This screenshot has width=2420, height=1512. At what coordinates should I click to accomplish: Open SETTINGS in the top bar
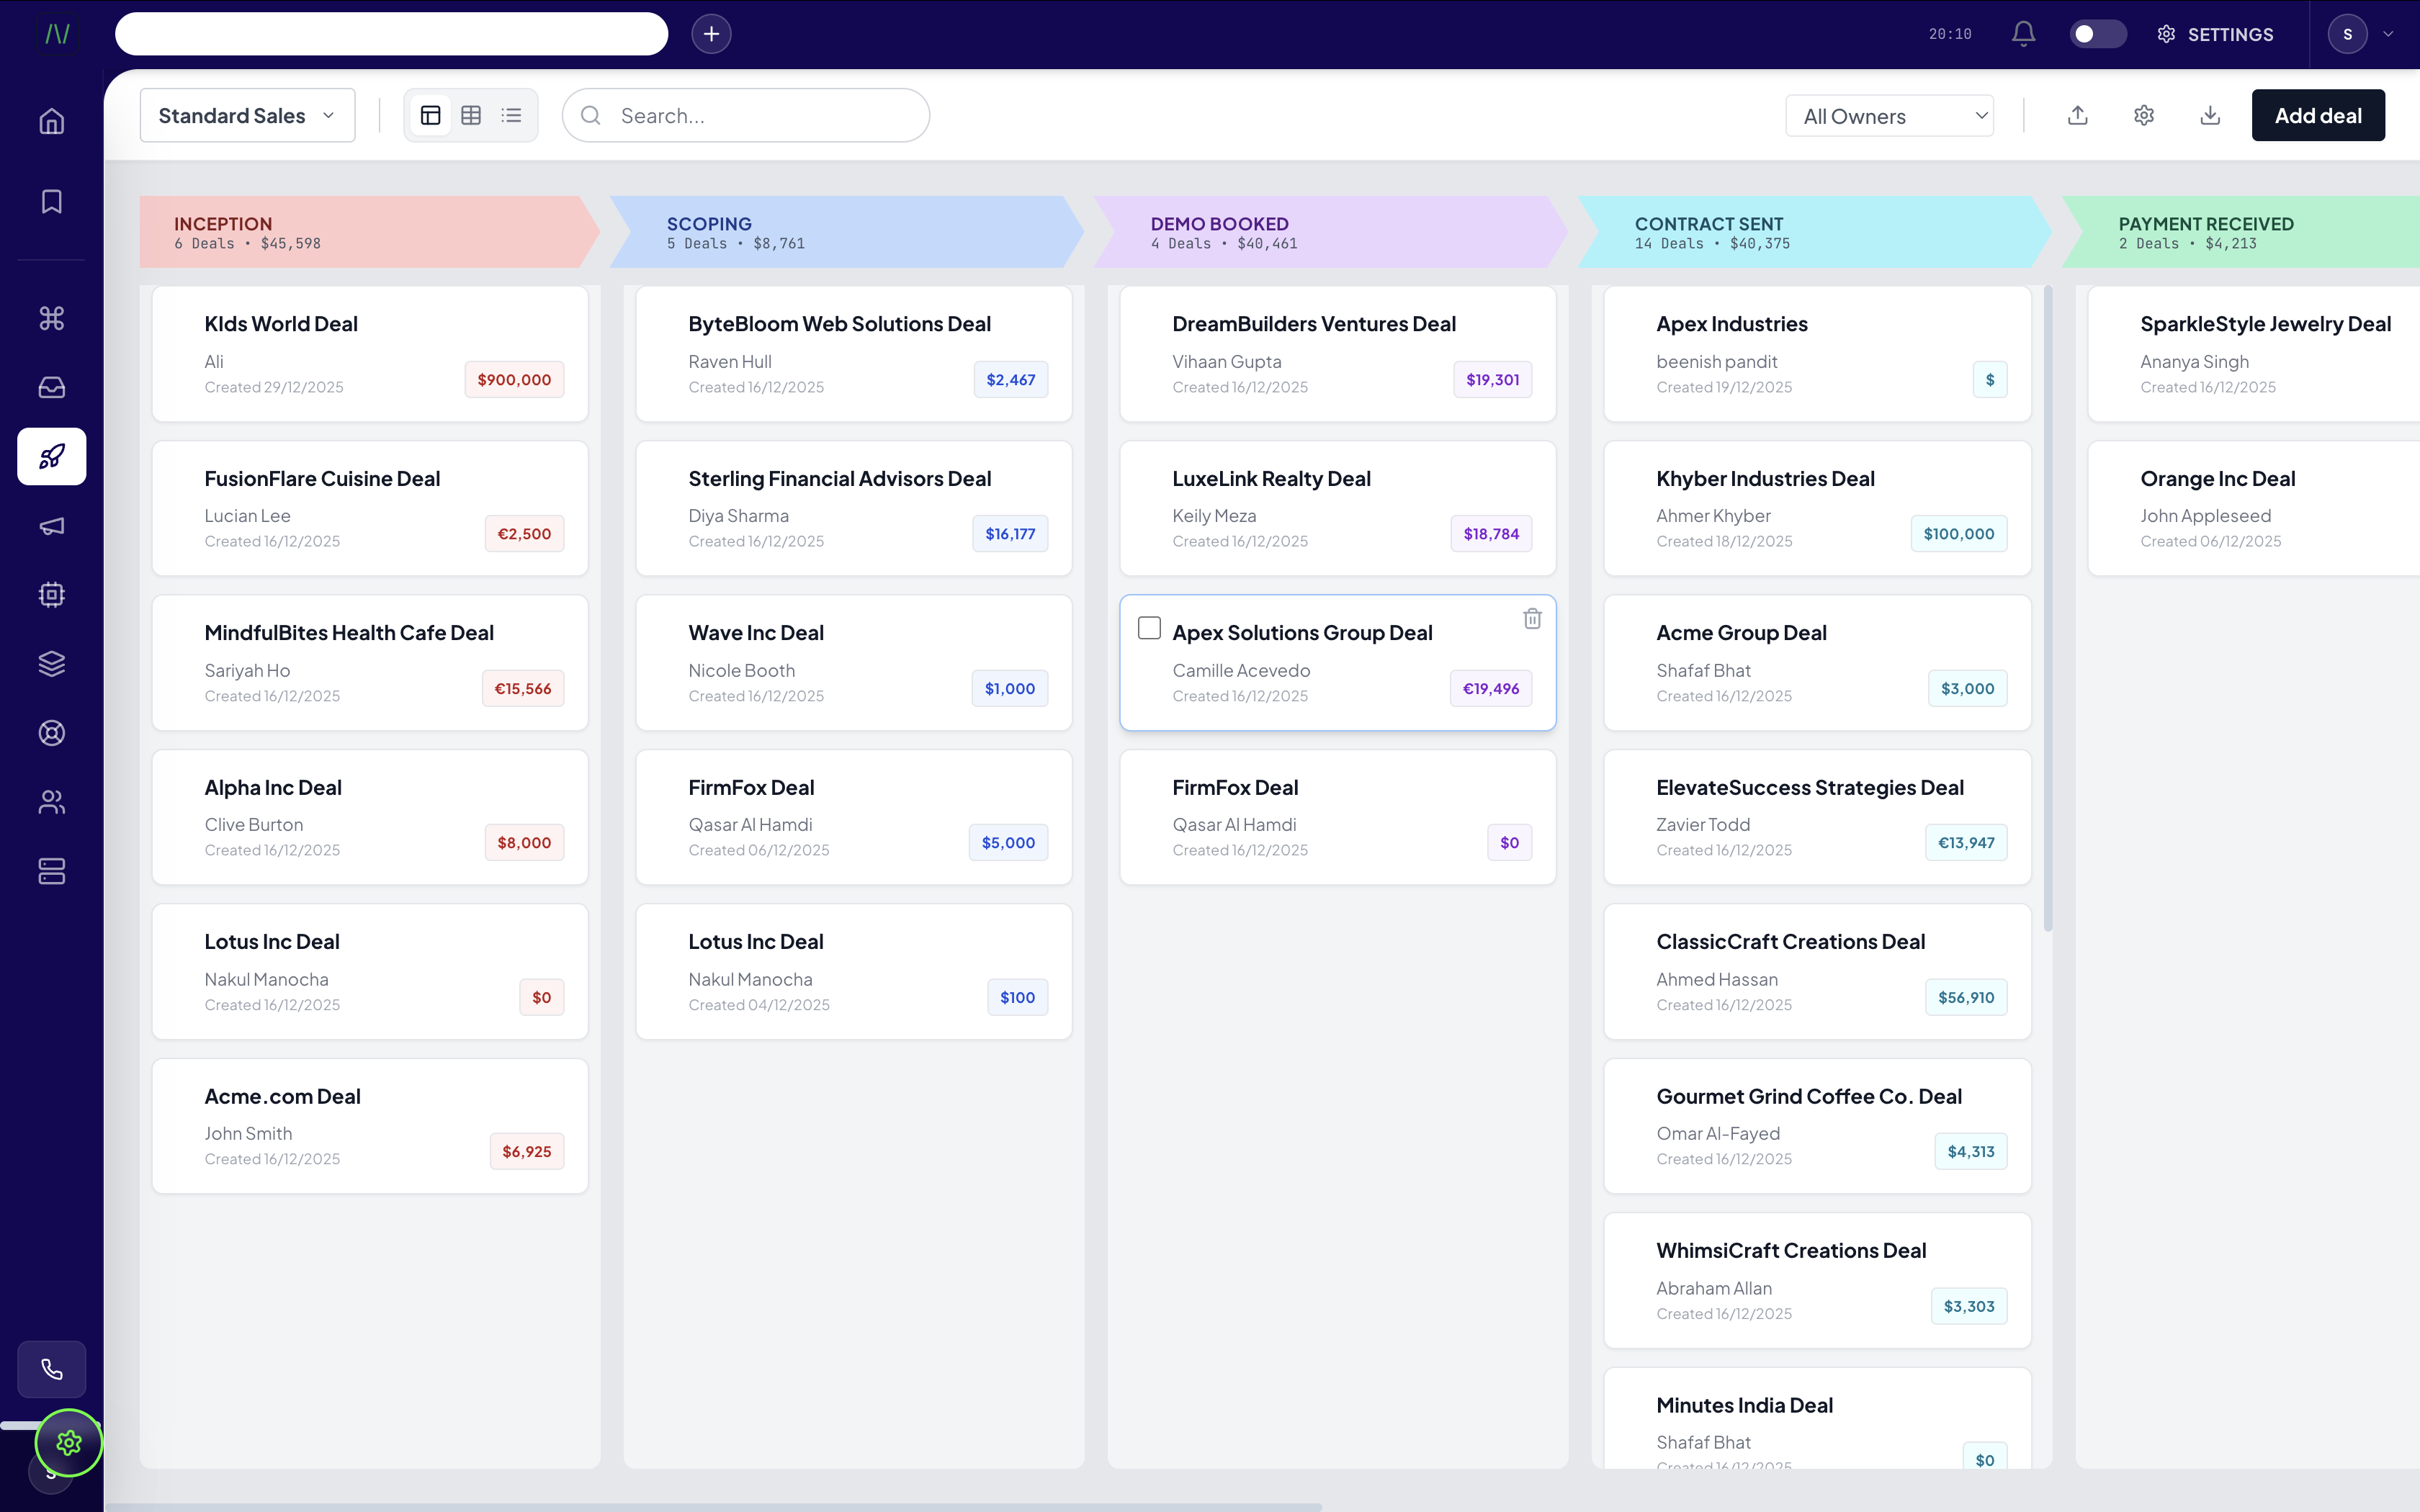(x=2215, y=34)
